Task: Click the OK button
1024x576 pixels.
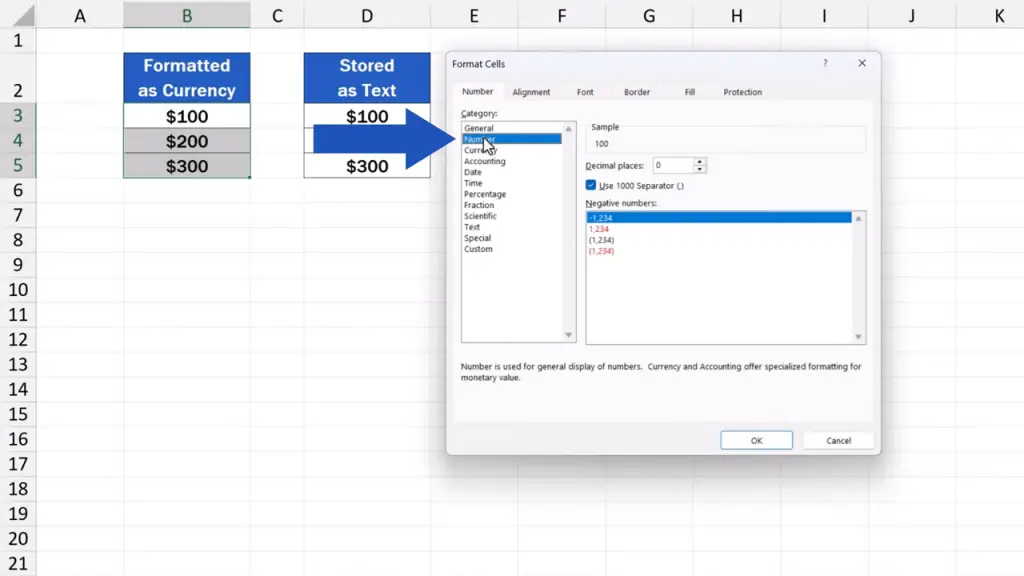Action: point(756,441)
